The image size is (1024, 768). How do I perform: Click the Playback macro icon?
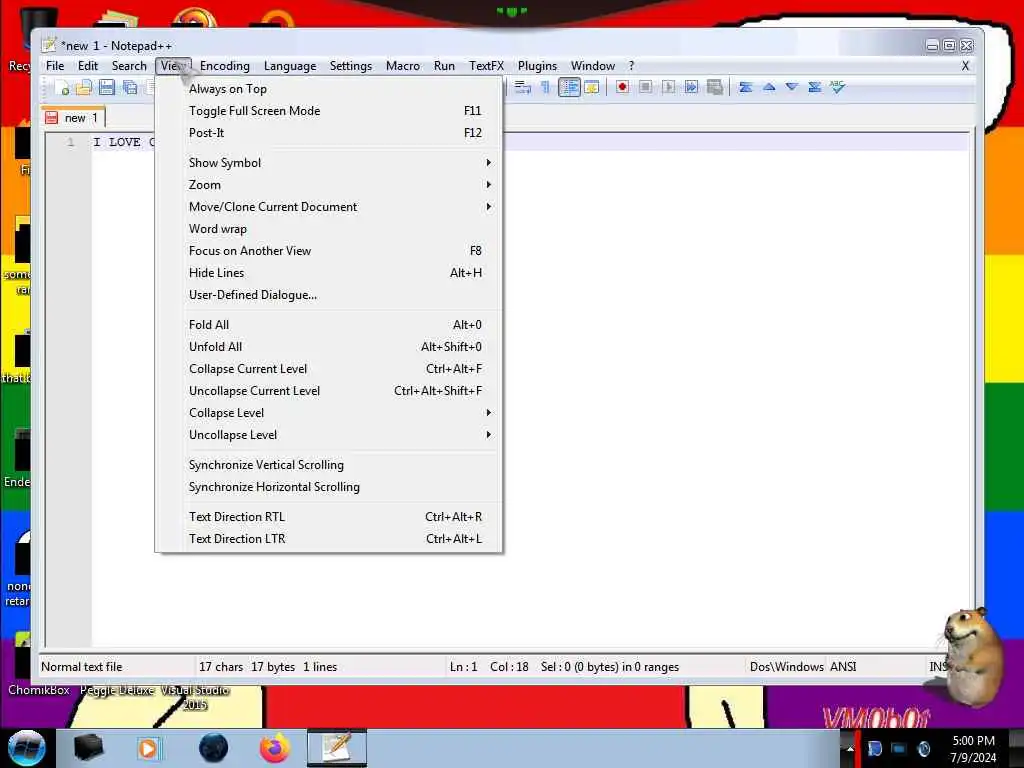pyautogui.click(x=668, y=87)
